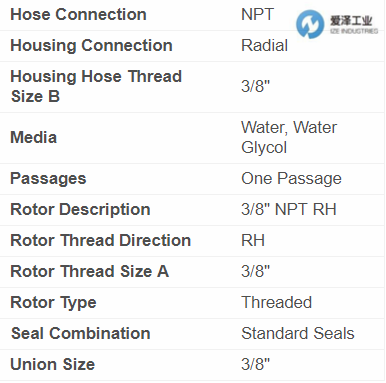Click the Radial value

pyautogui.click(x=264, y=46)
